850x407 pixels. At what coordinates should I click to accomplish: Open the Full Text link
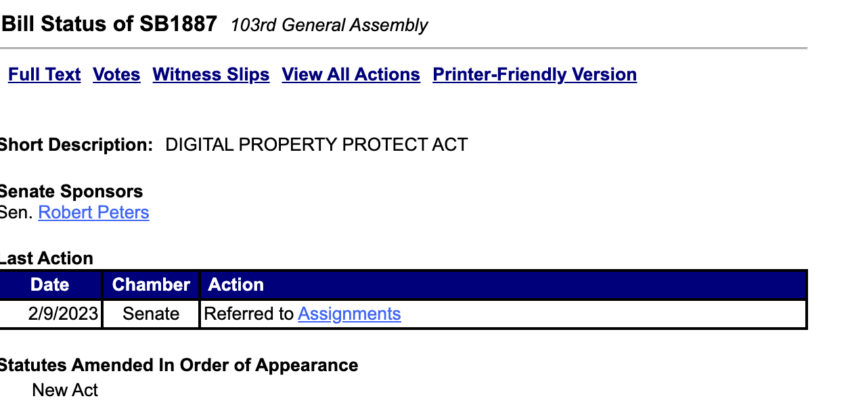(x=44, y=75)
